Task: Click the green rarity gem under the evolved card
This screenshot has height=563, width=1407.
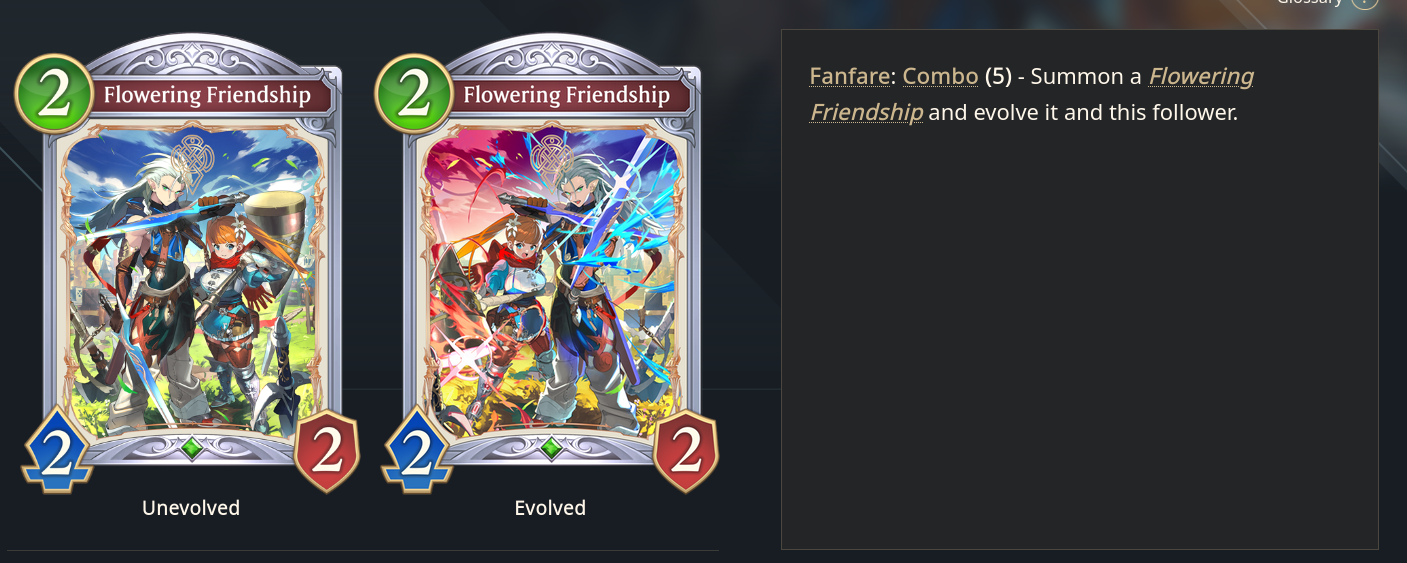Action: (551, 448)
